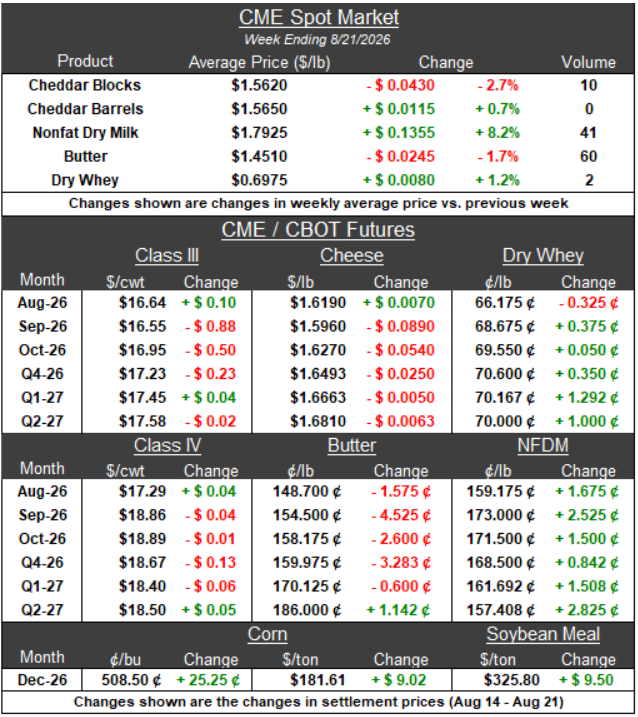638x717 pixels.
Task: Select the Butter spot volume cell 60
Action: pyautogui.click(x=589, y=156)
